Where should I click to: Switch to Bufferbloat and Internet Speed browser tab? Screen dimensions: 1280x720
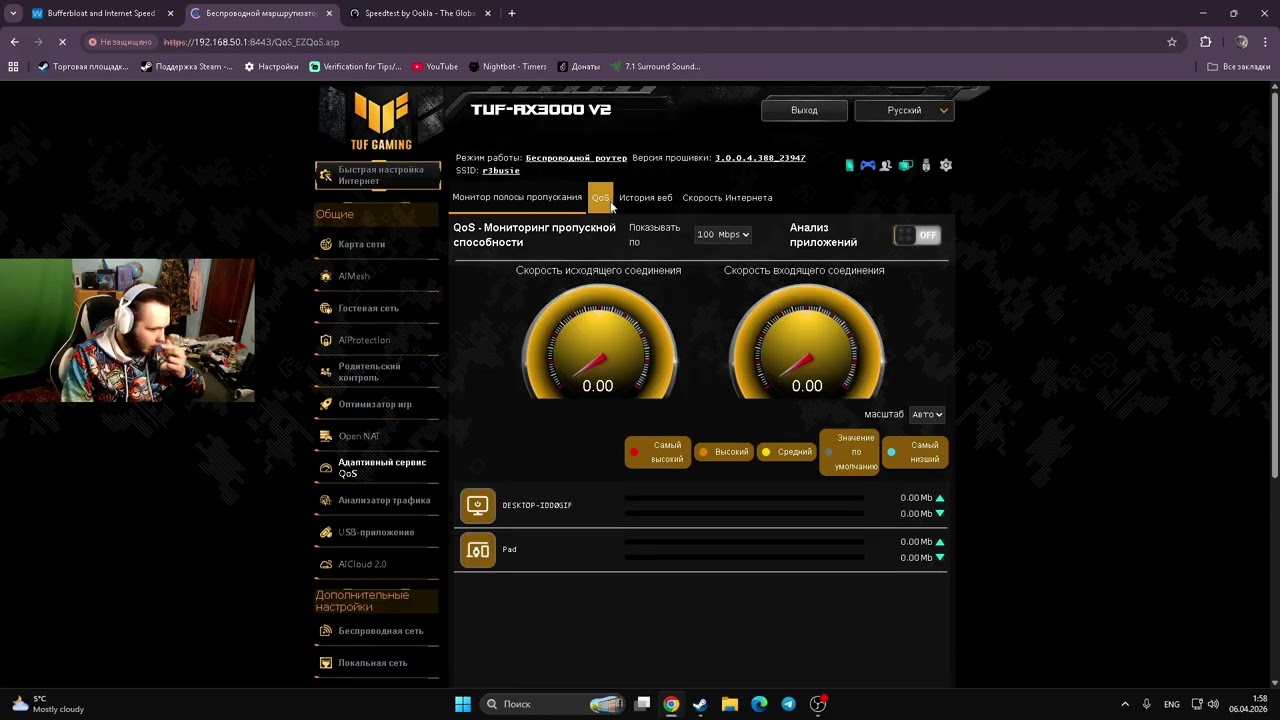[103, 13]
